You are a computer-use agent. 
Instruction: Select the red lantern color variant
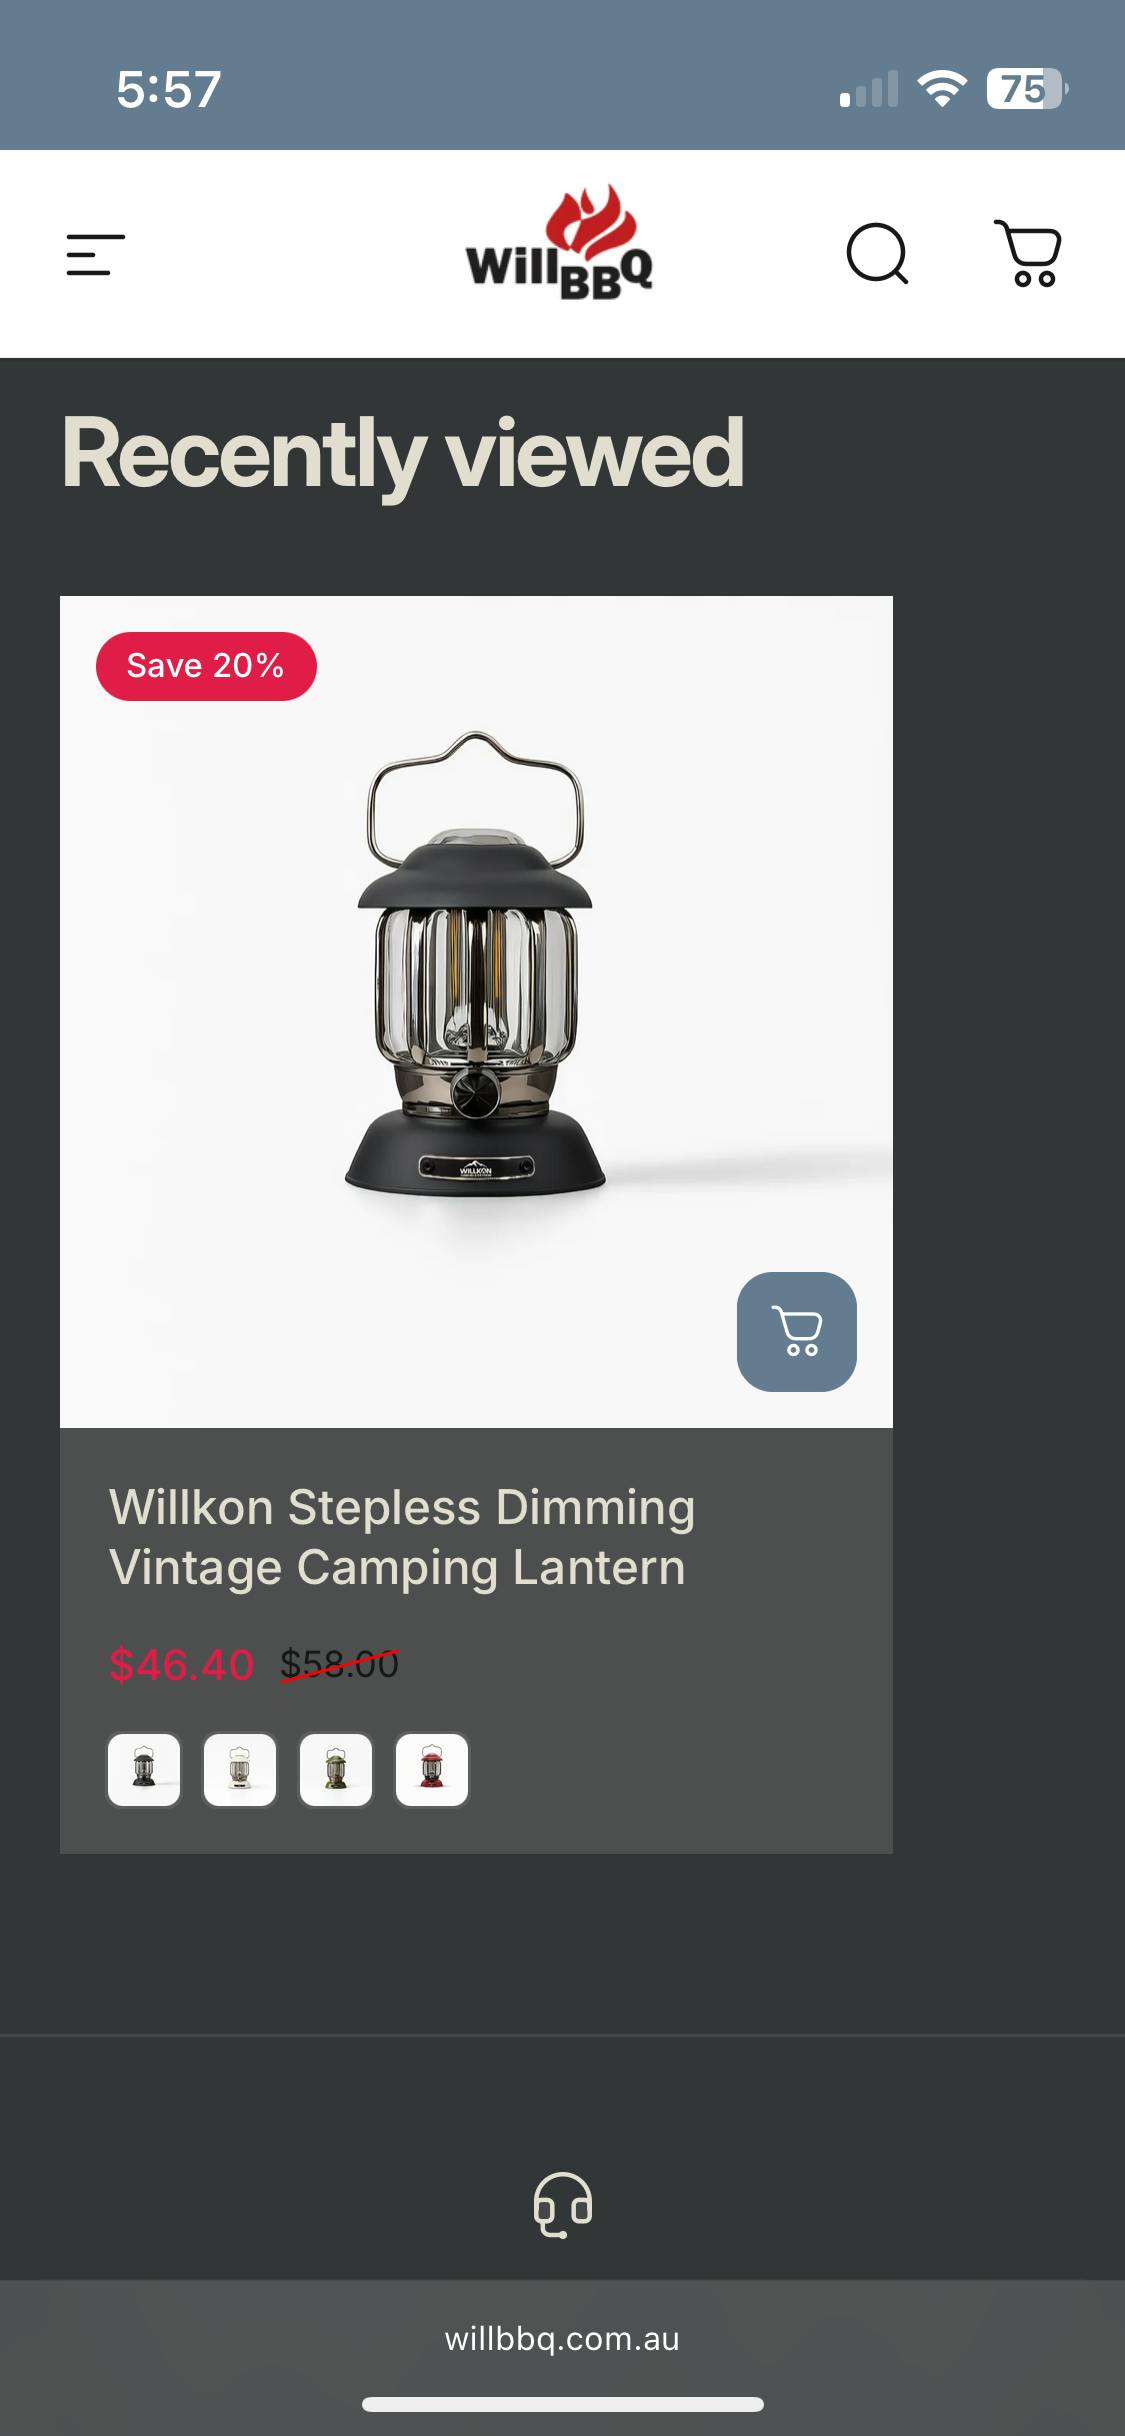(432, 1769)
